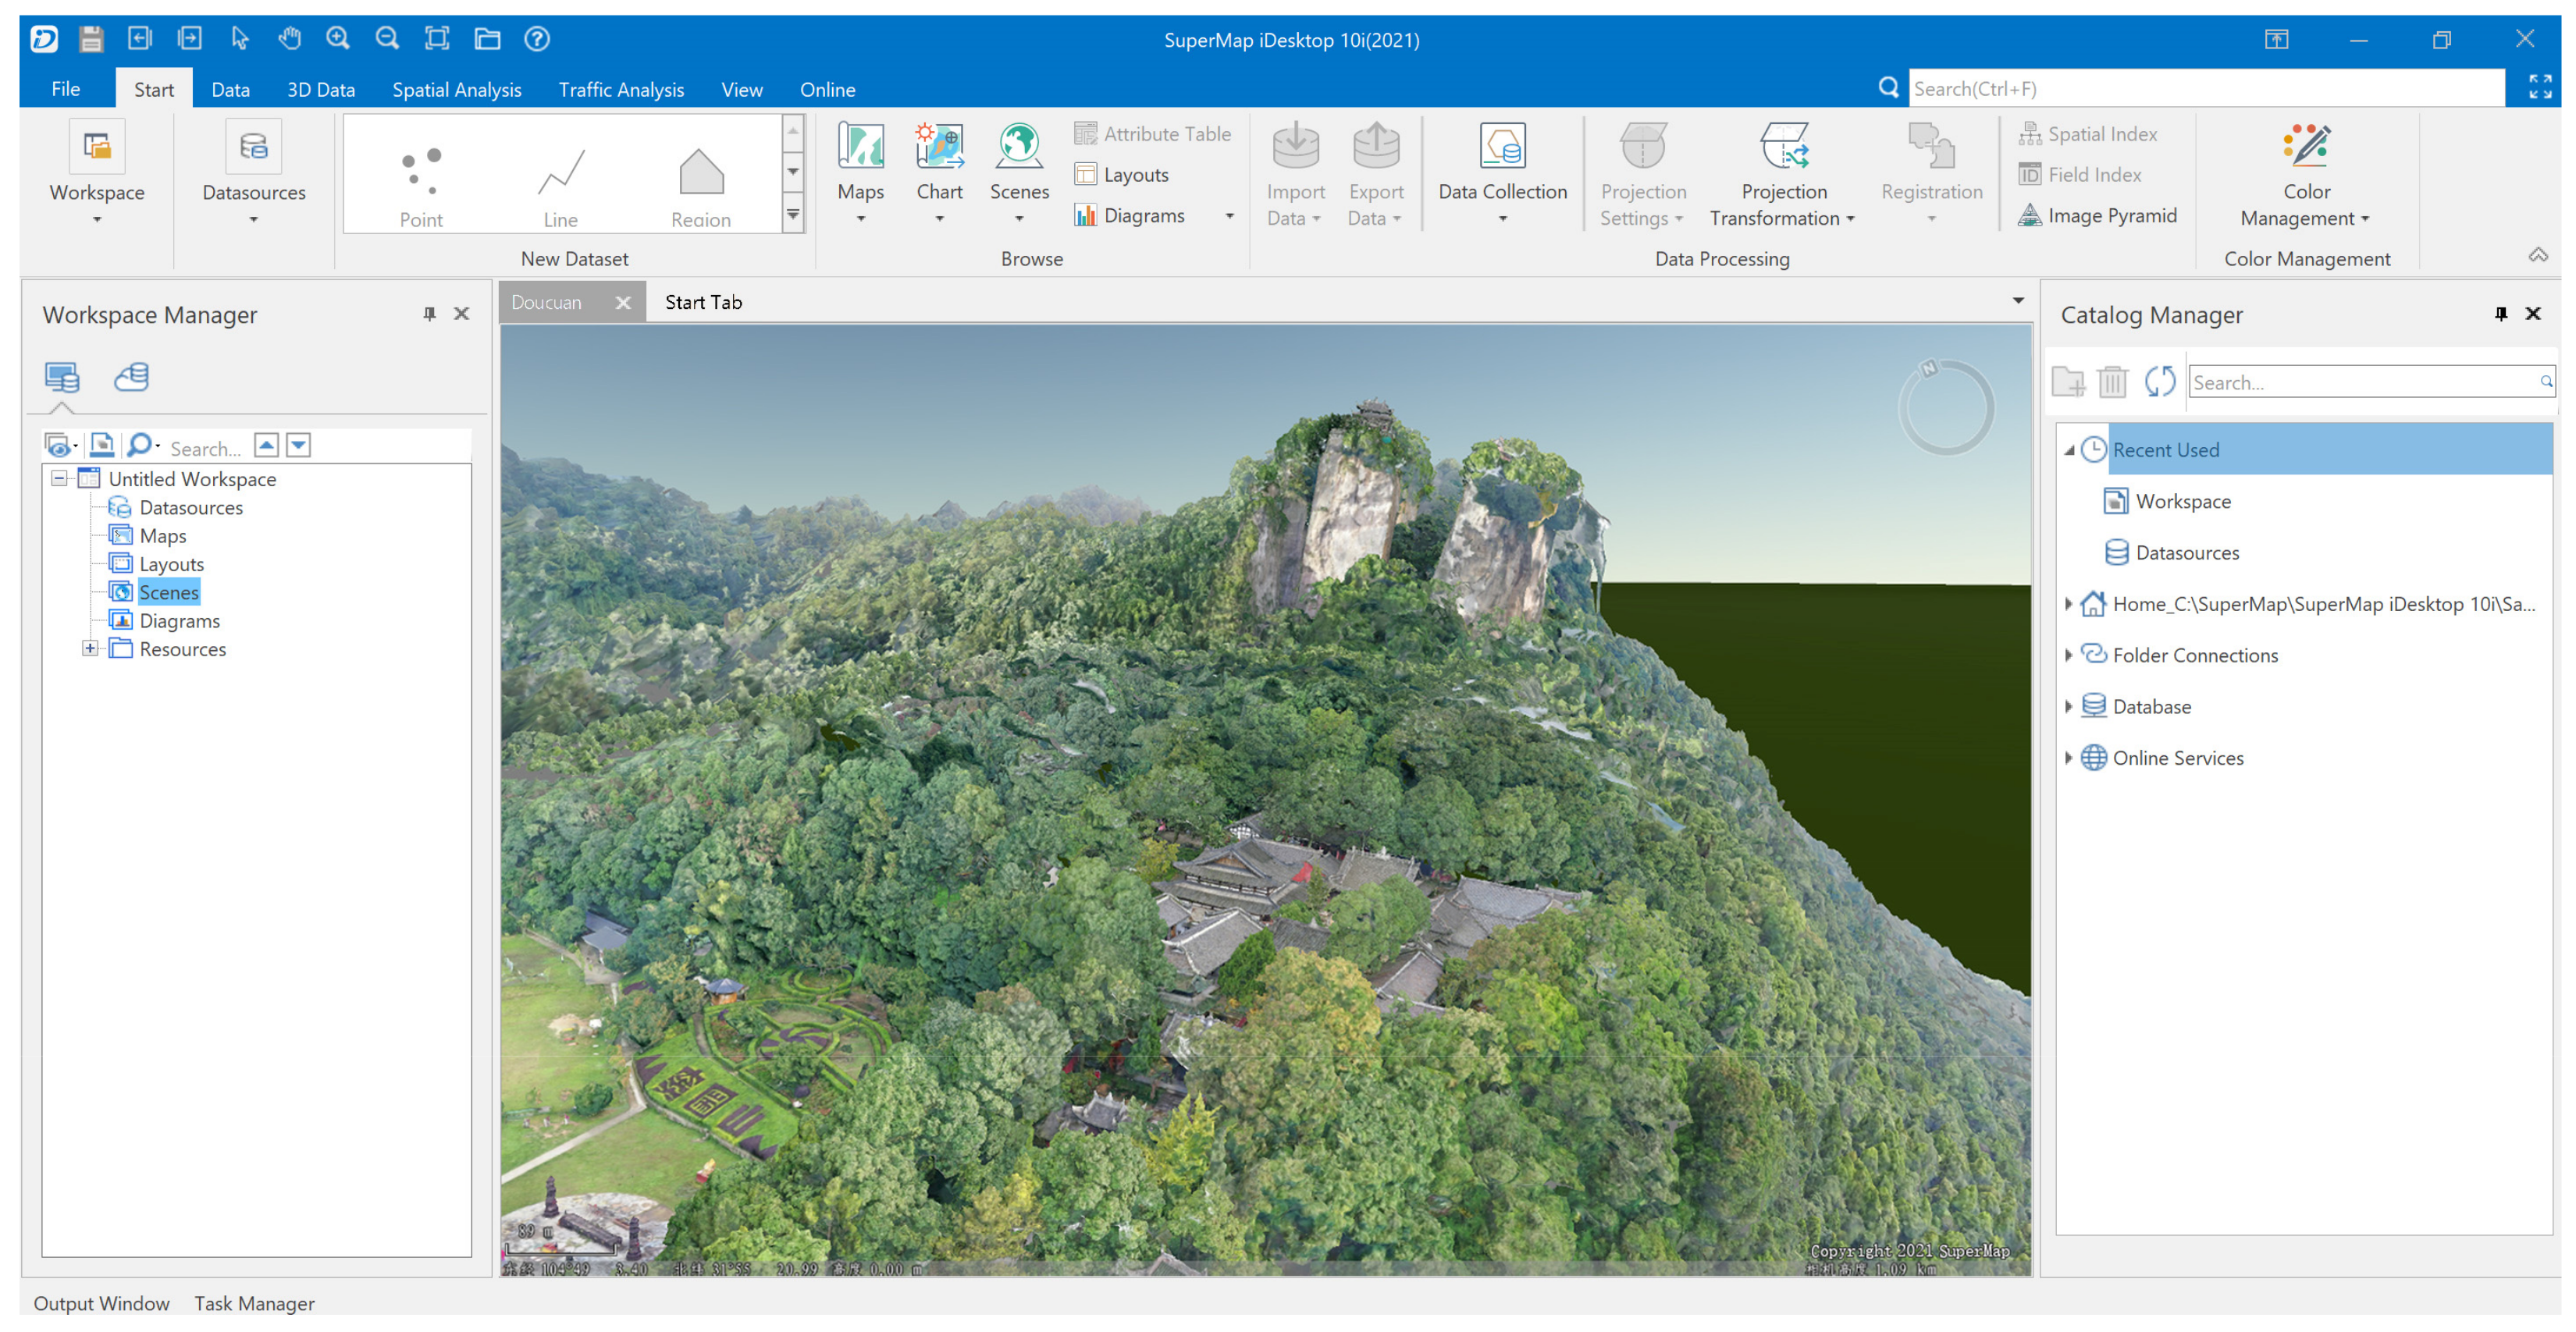2576x1332 pixels.
Task: Click the refresh icon in Catalog Manager
Action: [2160, 381]
